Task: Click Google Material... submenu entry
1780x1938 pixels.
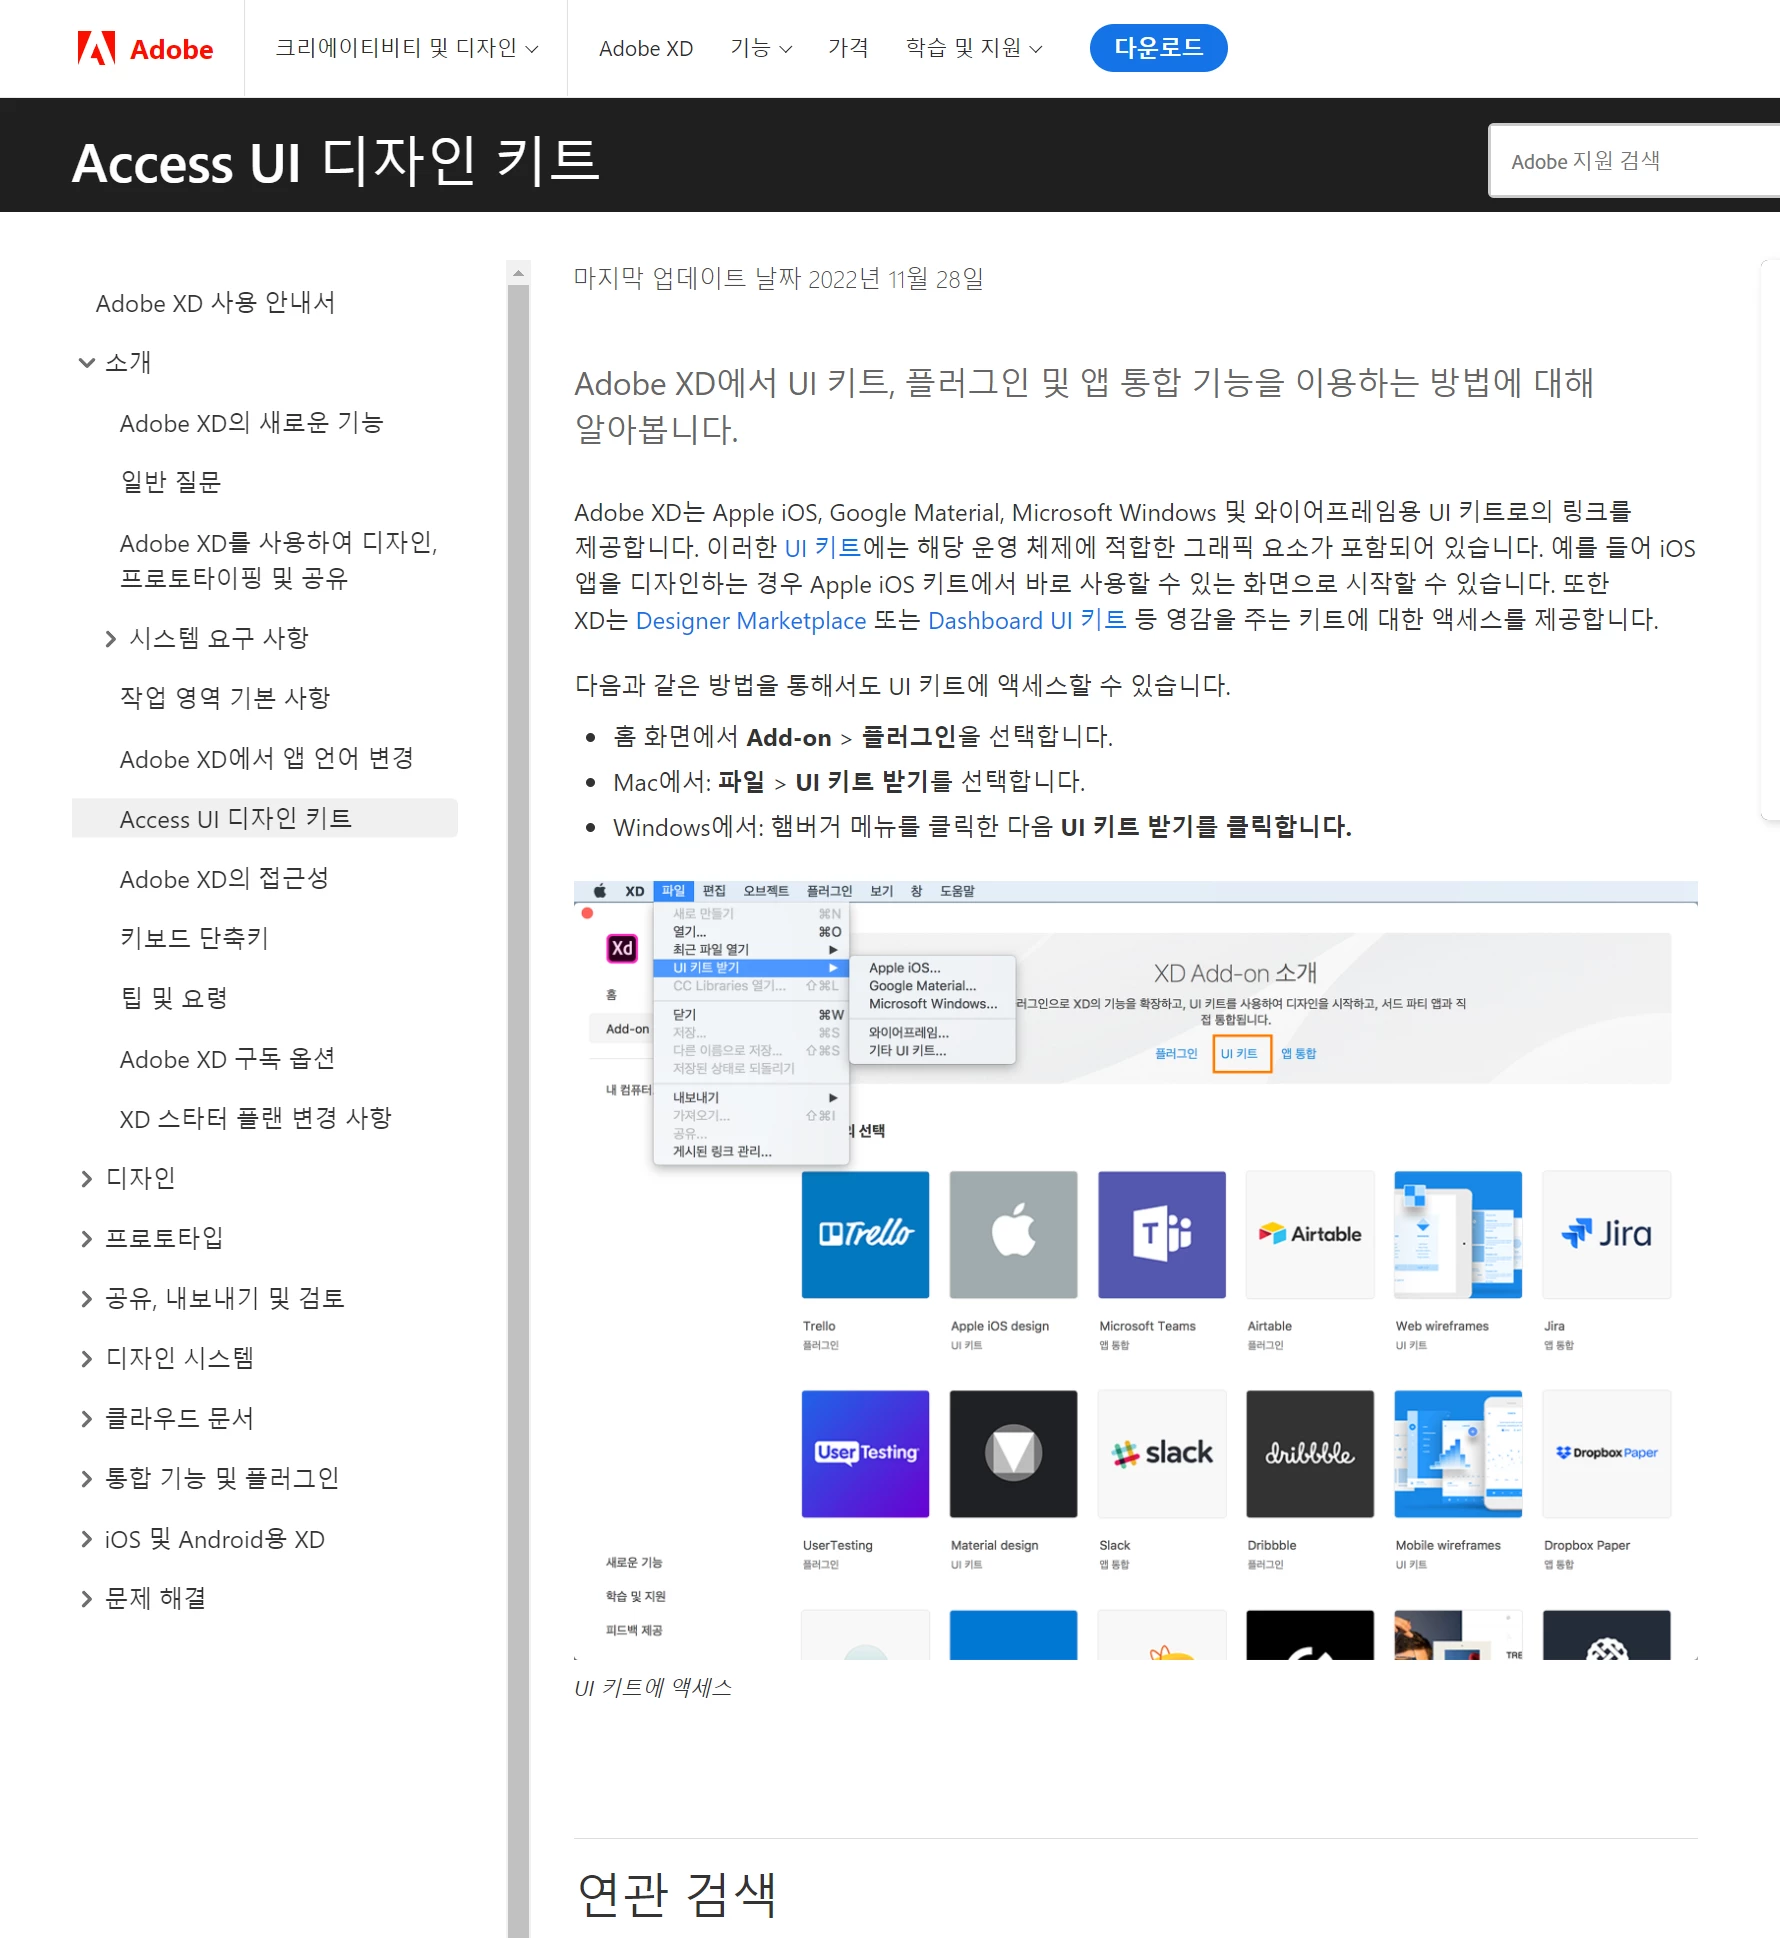Action: point(922,985)
